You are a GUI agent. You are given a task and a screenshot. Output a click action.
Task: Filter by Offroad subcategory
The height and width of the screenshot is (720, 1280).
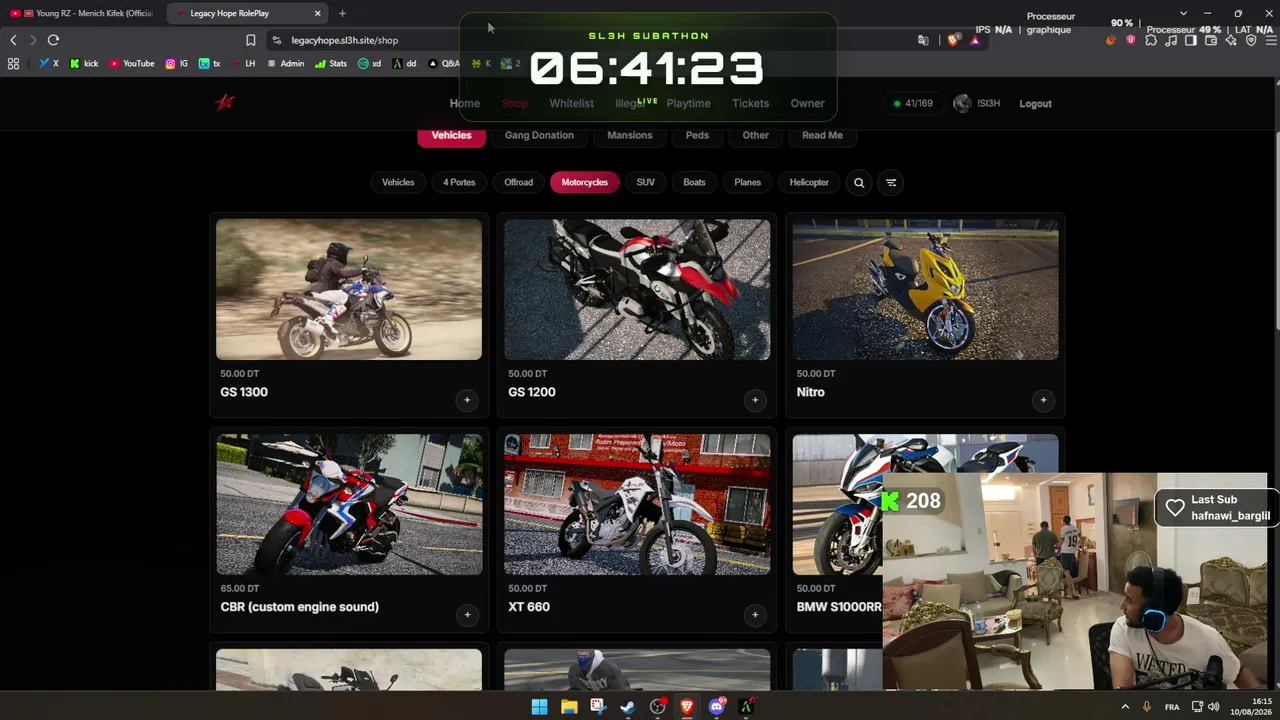click(518, 182)
